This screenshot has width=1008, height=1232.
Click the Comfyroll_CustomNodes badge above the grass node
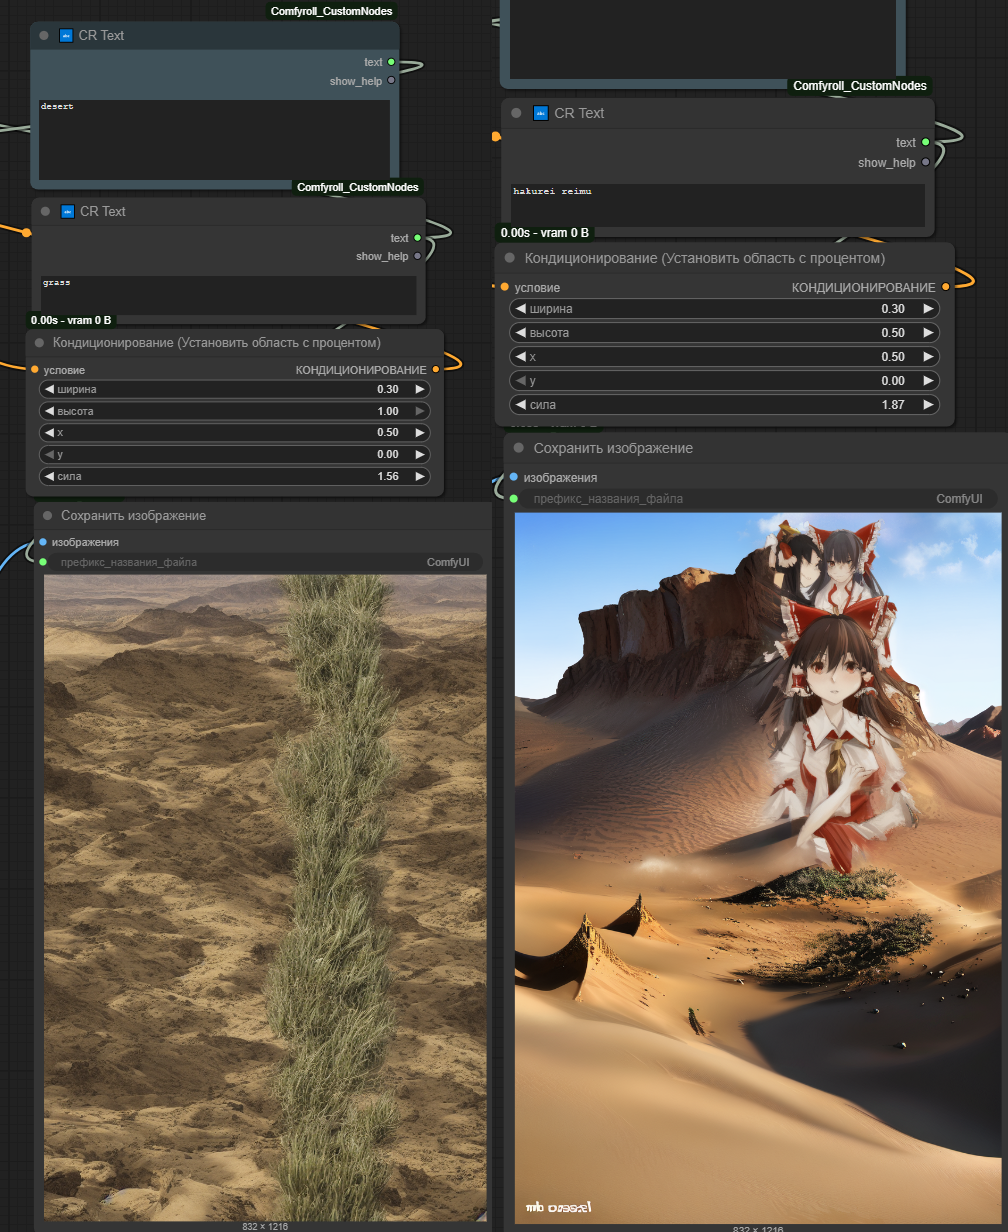(x=358, y=187)
